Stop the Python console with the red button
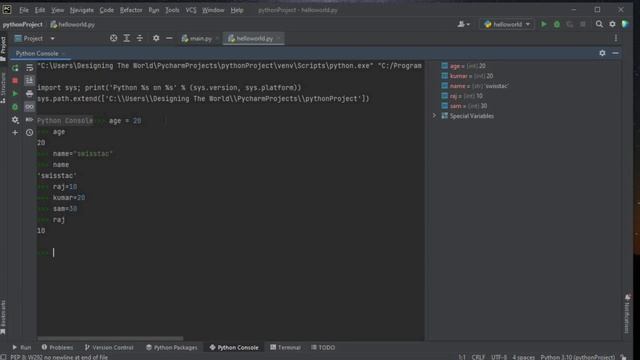Image resolution: width=640 pixels, height=360 pixels. pos(15,81)
